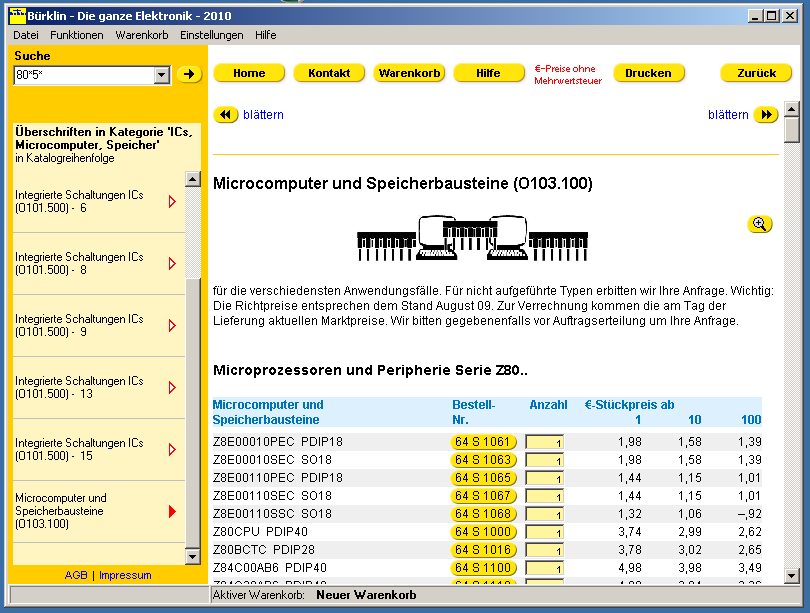
Task: Click the quantity field for Z80BCTC PDIP28
Action: (x=544, y=550)
